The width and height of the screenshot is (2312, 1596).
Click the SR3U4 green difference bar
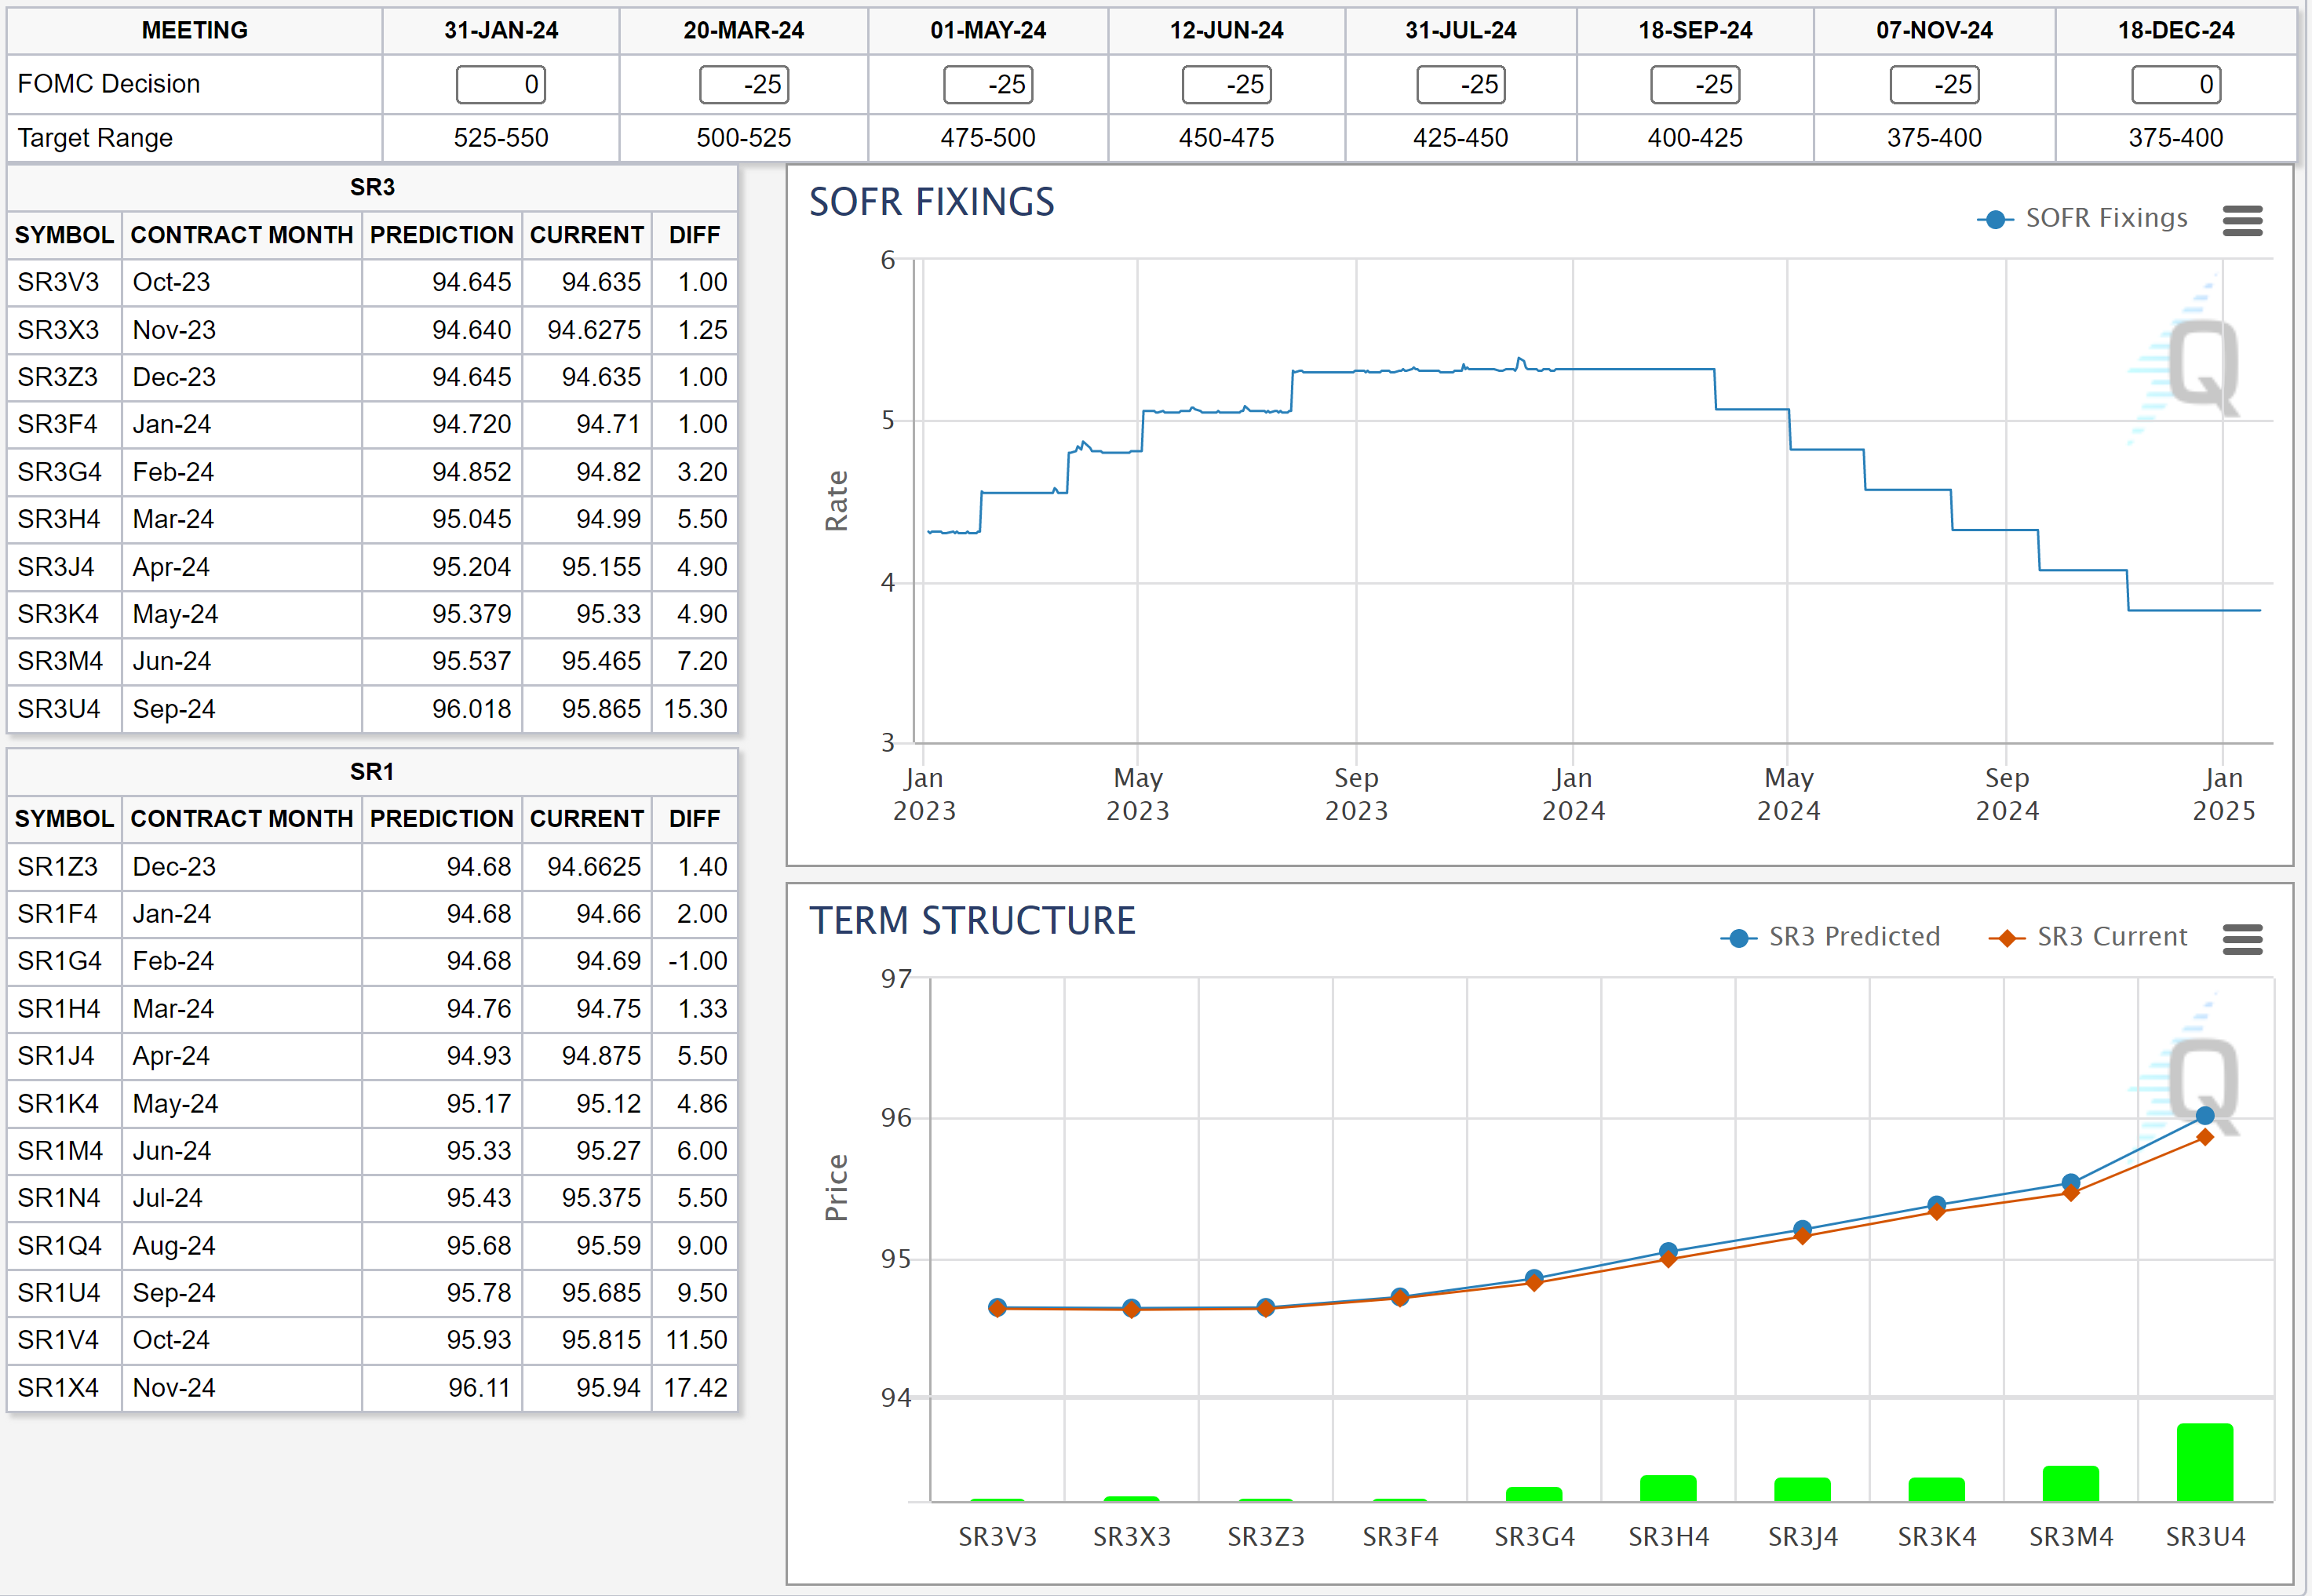pos(2204,1463)
